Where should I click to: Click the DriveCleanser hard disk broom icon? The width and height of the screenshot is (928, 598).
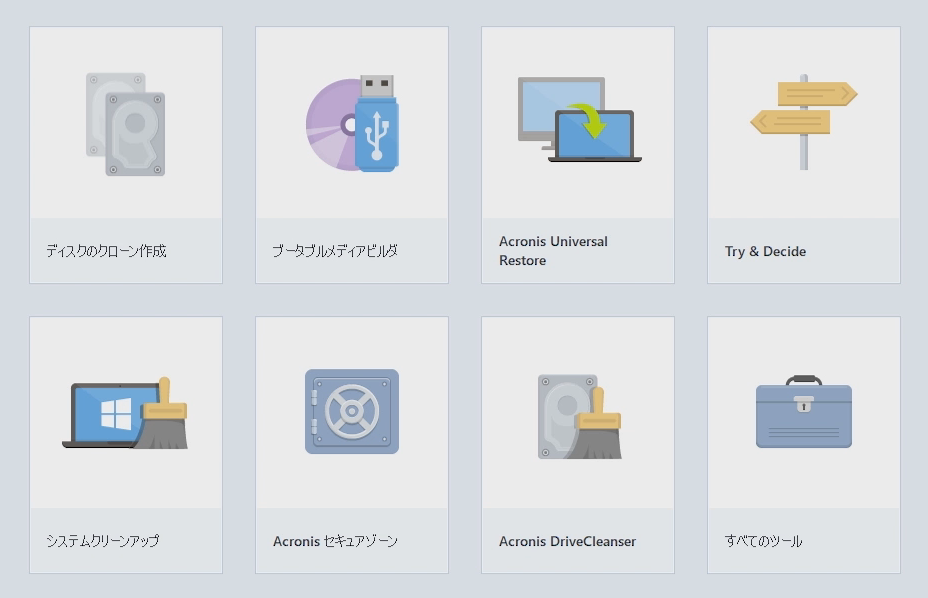click(578, 416)
